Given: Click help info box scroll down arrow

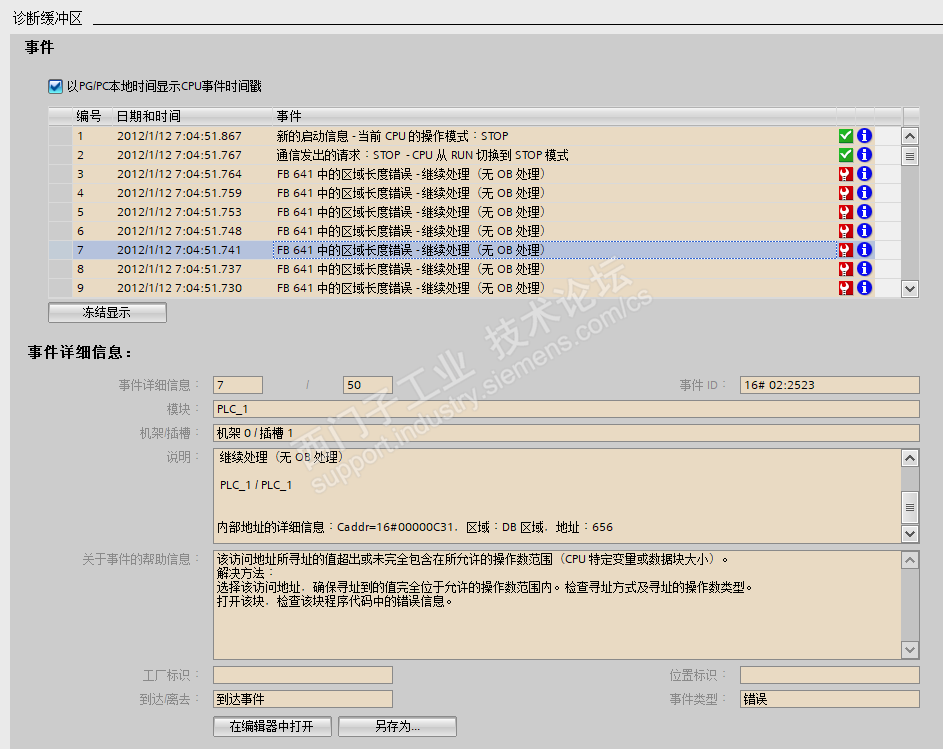Looking at the screenshot, I should point(910,649).
